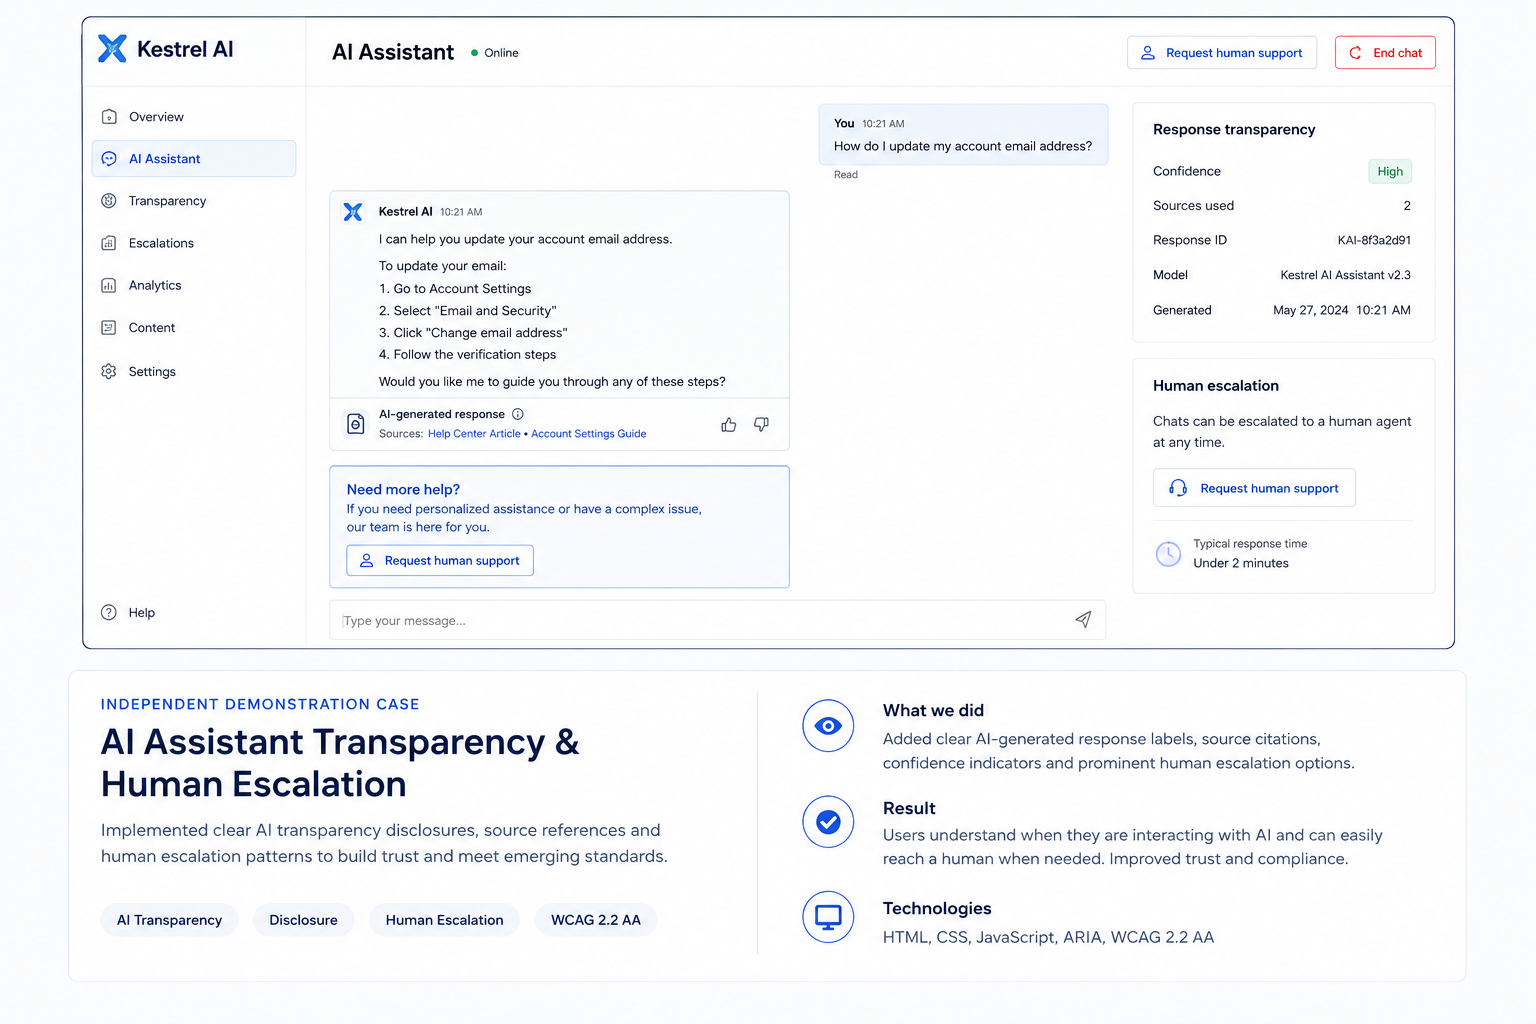The width and height of the screenshot is (1536, 1024).
Task: Click the High confidence badge
Action: (x=1390, y=171)
